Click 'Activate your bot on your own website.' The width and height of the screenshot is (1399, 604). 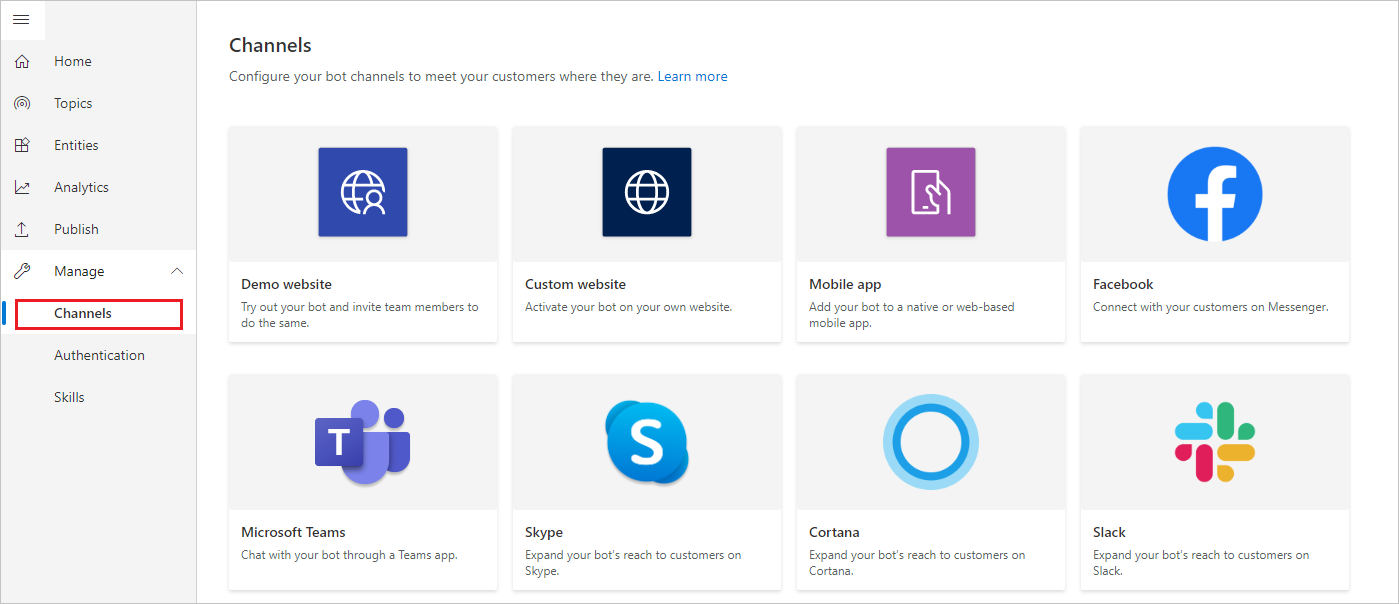click(628, 307)
